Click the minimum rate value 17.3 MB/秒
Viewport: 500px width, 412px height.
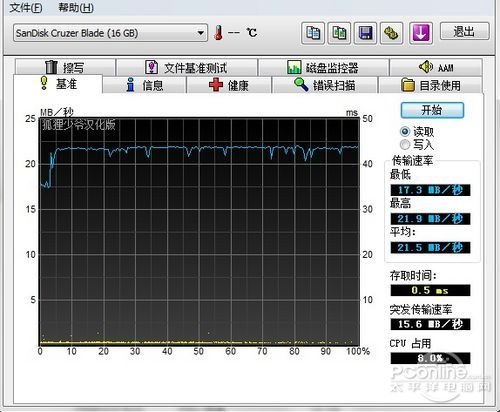point(430,190)
